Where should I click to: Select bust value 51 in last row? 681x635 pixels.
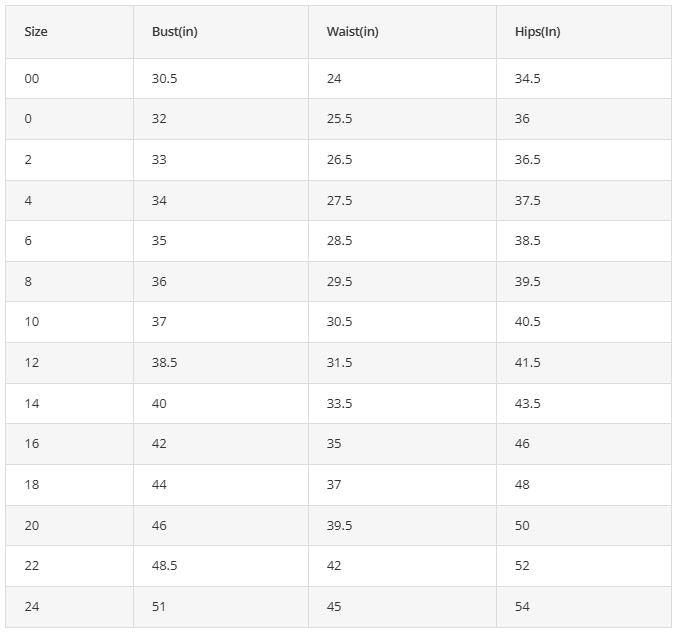tap(159, 606)
